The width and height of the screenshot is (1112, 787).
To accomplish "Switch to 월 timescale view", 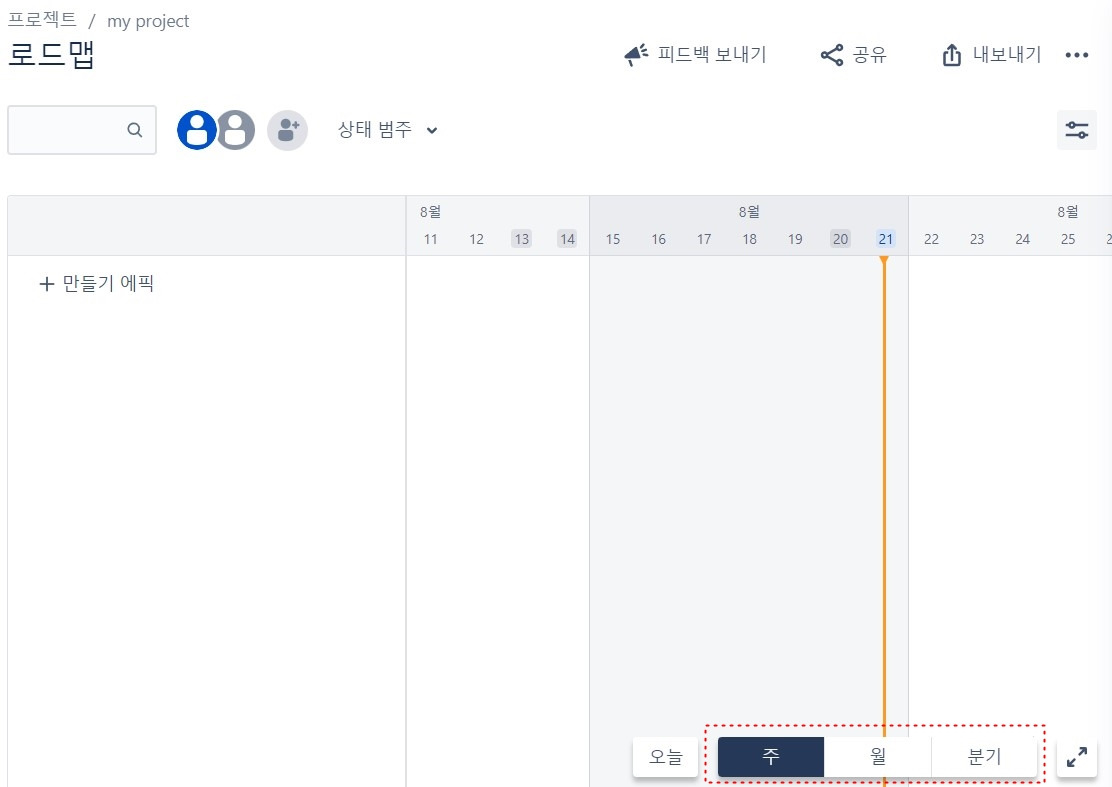I will [x=876, y=757].
